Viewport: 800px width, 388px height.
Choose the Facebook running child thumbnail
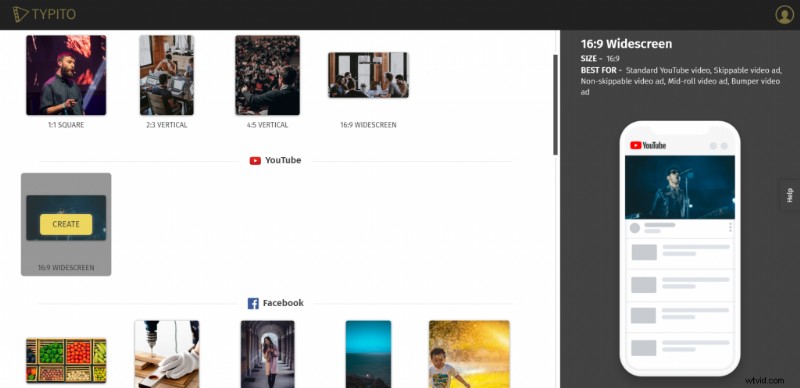click(x=469, y=354)
